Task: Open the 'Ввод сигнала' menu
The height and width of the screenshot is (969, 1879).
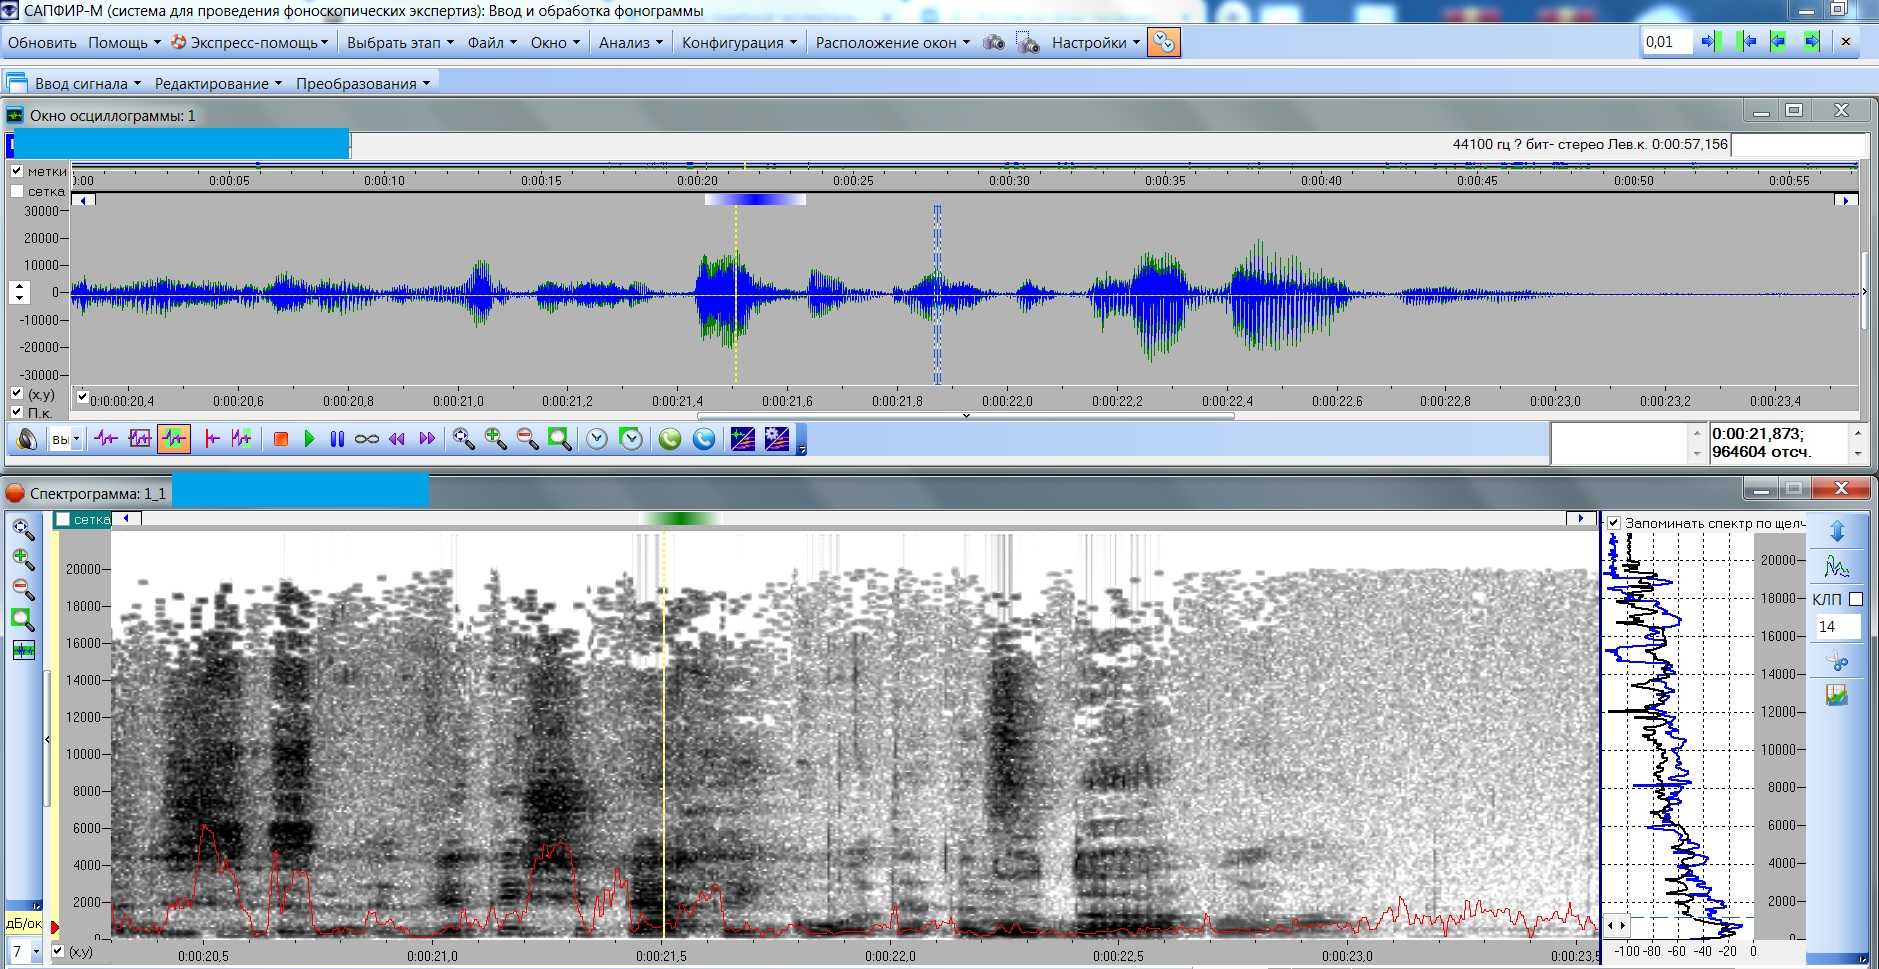Action: tap(88, 83)
